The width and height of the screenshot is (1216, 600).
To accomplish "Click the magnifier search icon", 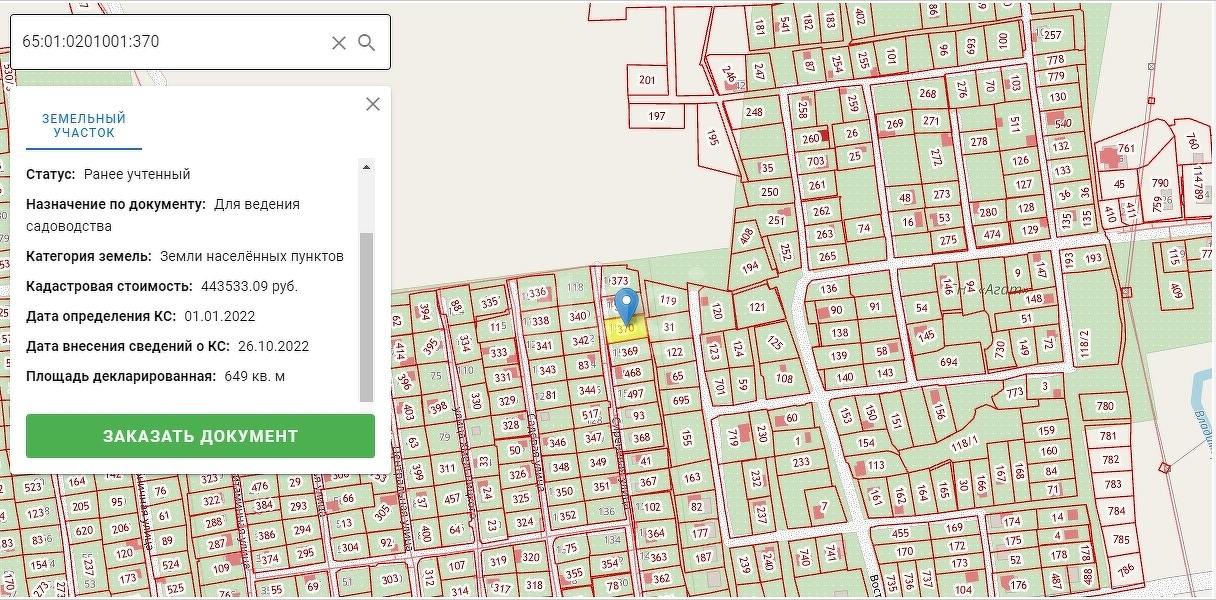I will coord(367,42).
